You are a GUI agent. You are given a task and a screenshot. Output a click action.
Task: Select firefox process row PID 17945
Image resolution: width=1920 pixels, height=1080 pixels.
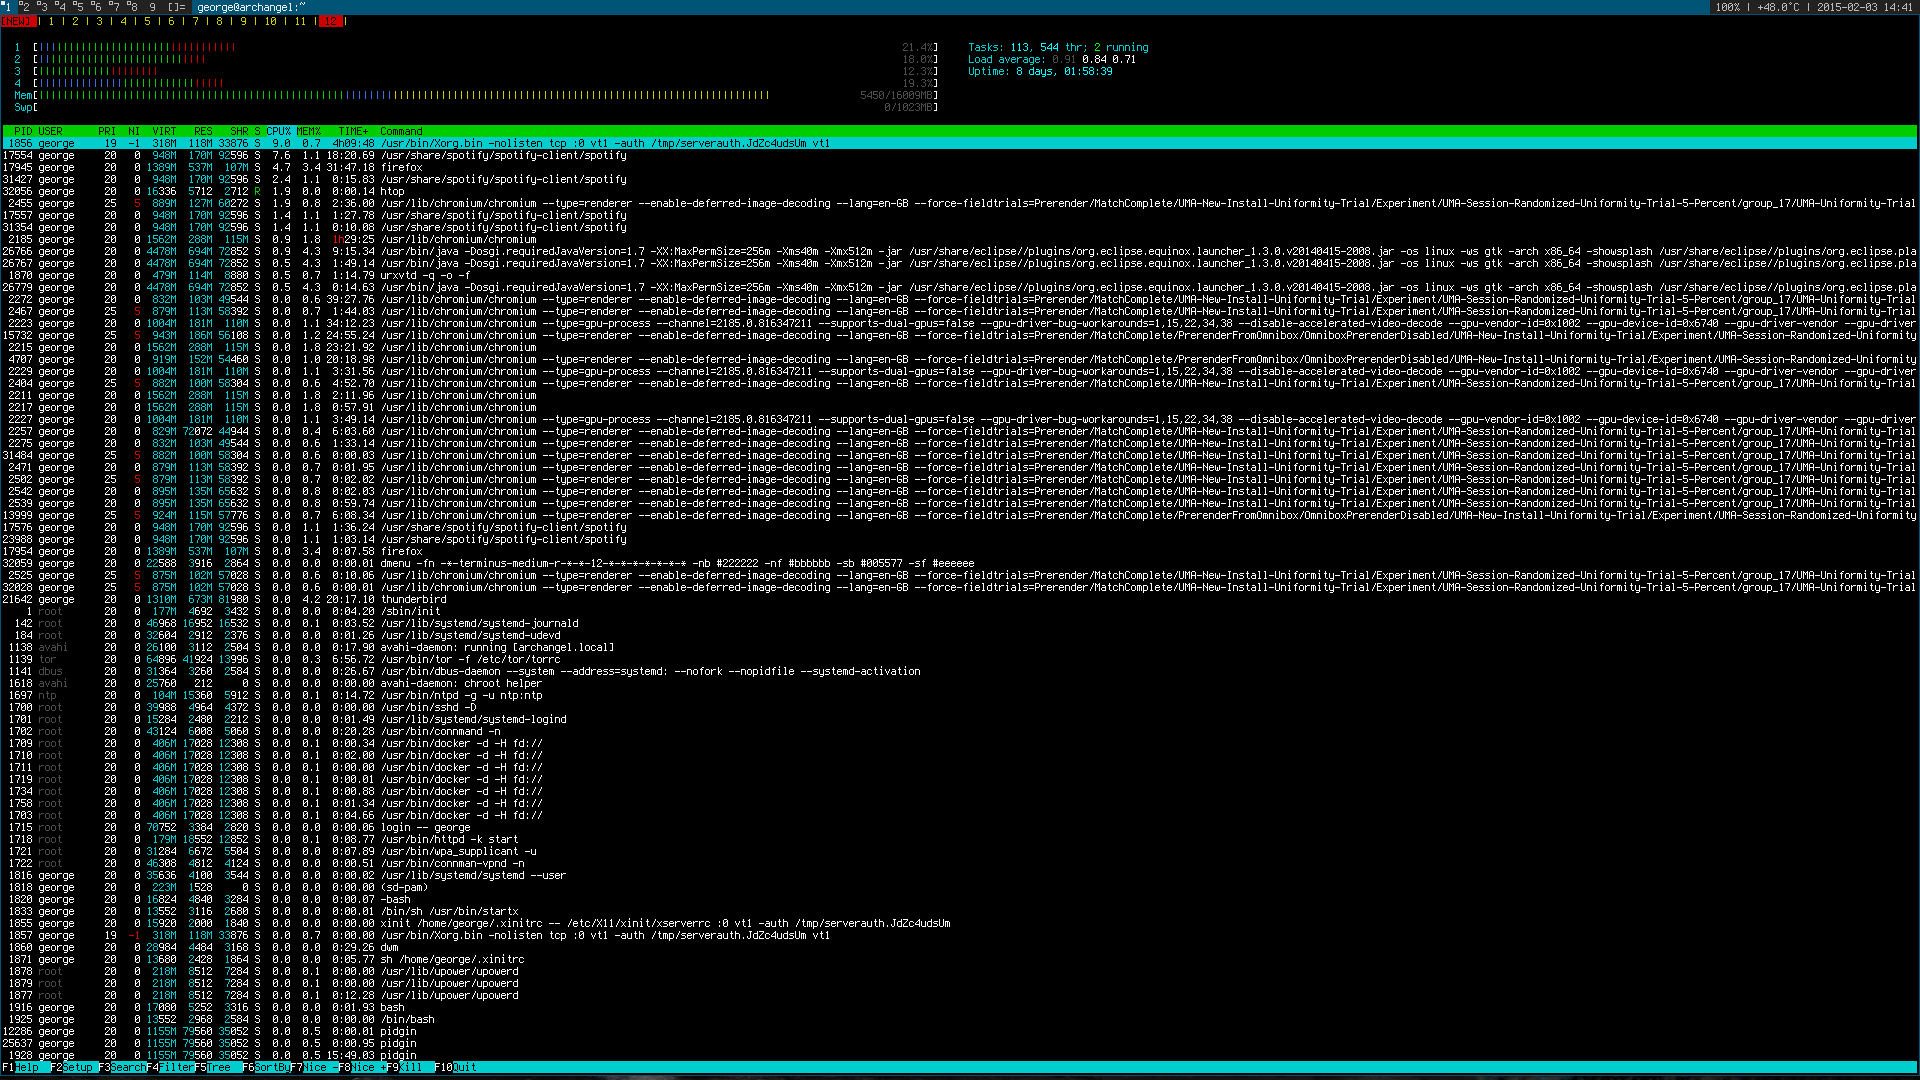[960, 167]
